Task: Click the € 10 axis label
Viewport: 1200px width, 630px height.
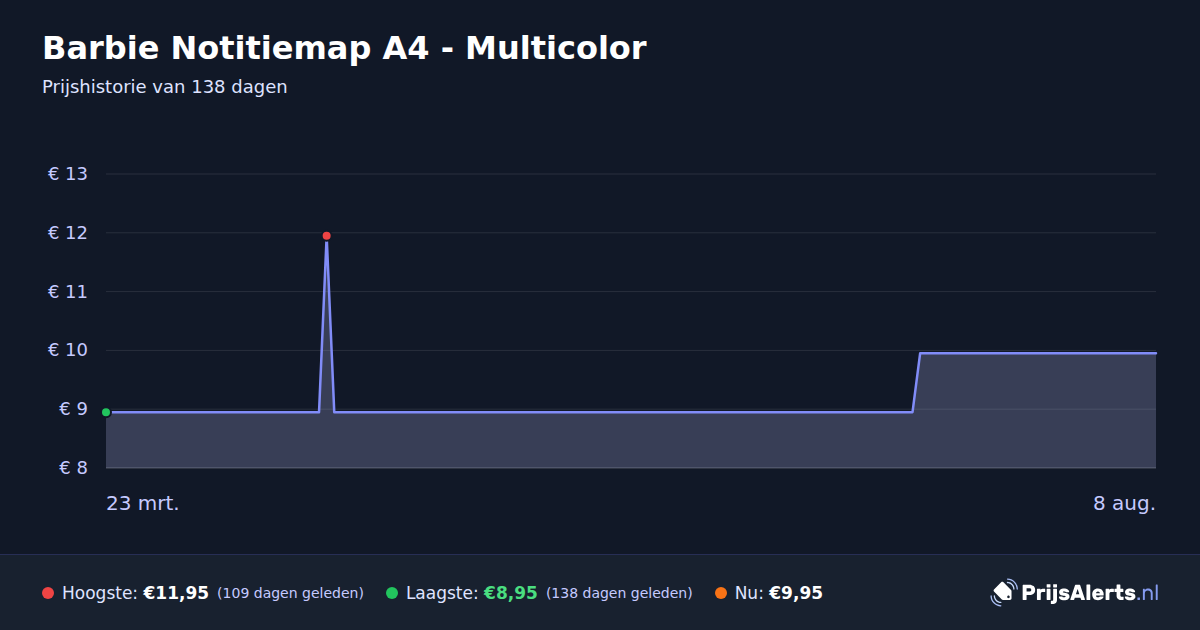Action: click(x=68, y=350)
